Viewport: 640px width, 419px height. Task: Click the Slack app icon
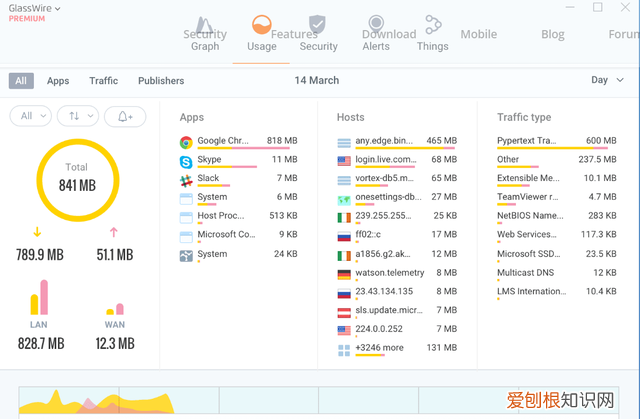pyautogui.click(x=186, y=180)
